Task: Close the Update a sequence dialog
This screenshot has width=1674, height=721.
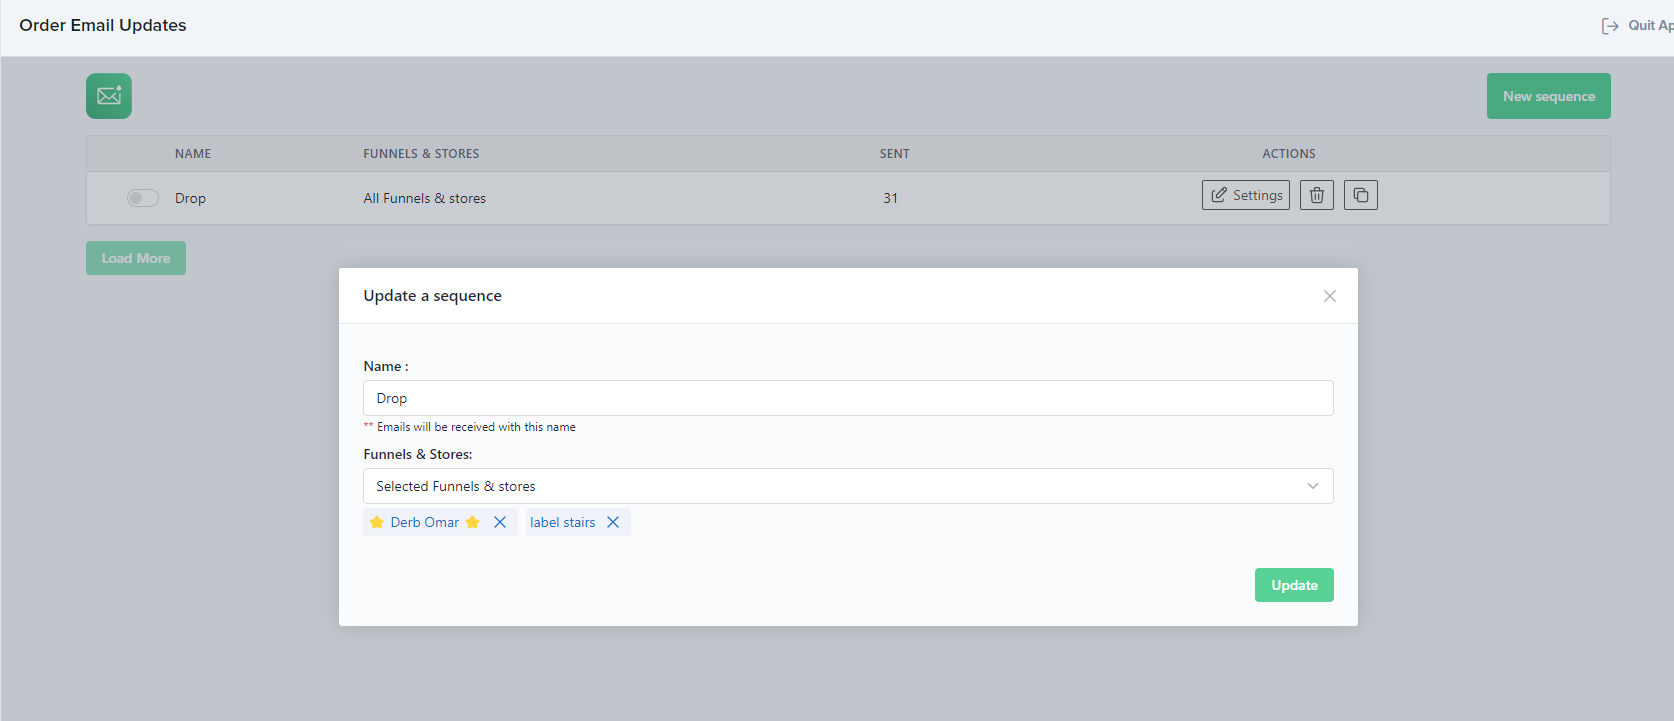Action: pyautogui.click(x=1330, y=296)
